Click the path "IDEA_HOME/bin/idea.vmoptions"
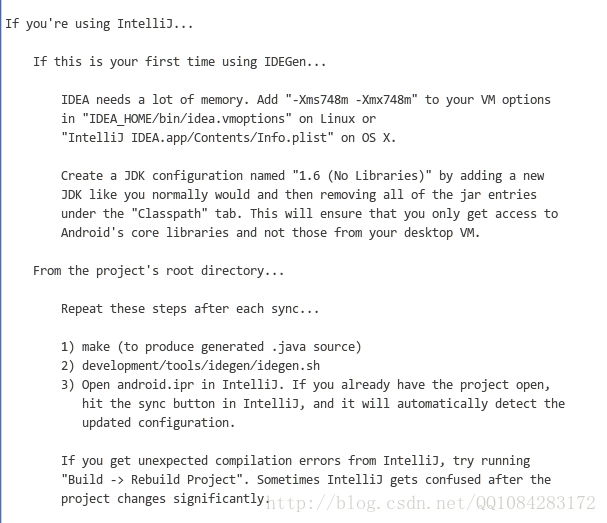This screenshot has height=523, width=607. pyautogui.click(x=187, y=119)
